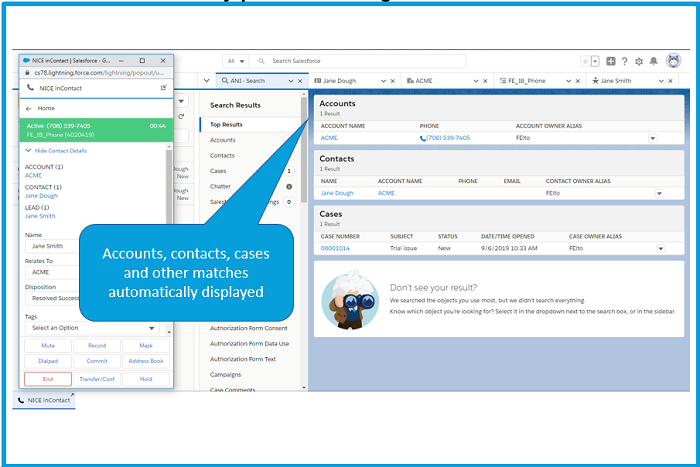Click the favorites star icon

click(x=586, y=62)
